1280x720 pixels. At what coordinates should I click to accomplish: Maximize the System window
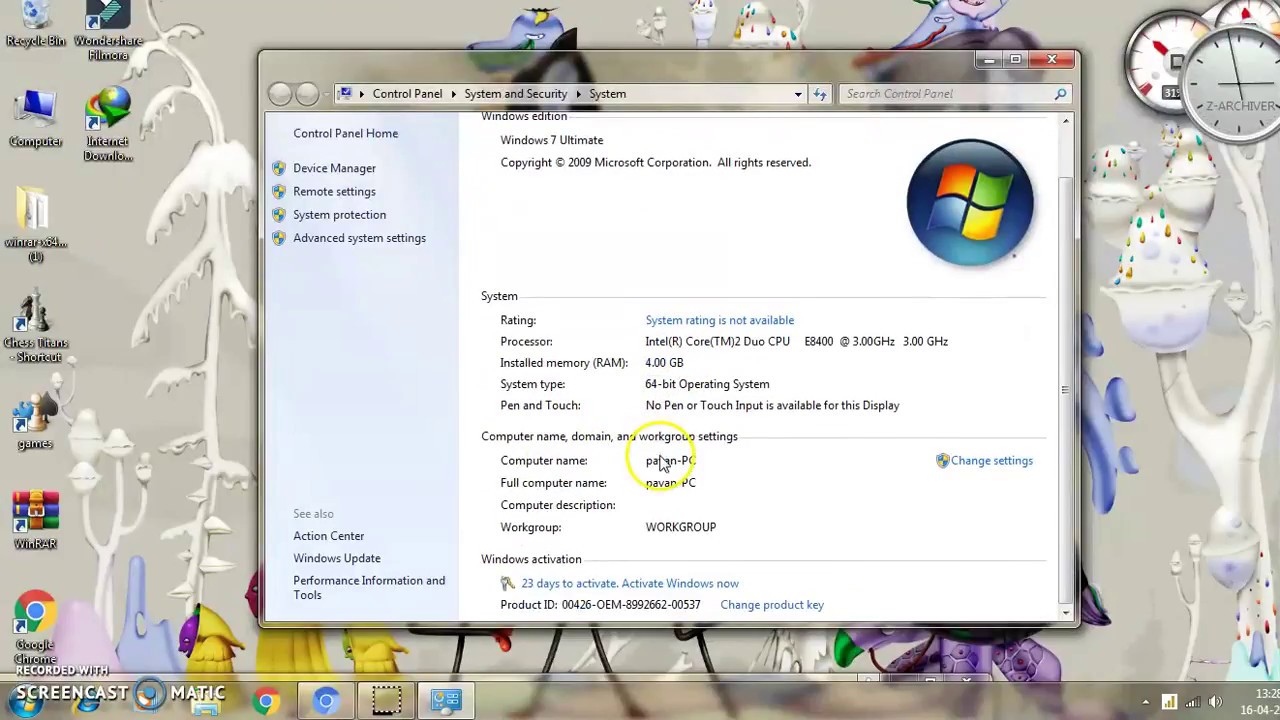(1015, 60)
